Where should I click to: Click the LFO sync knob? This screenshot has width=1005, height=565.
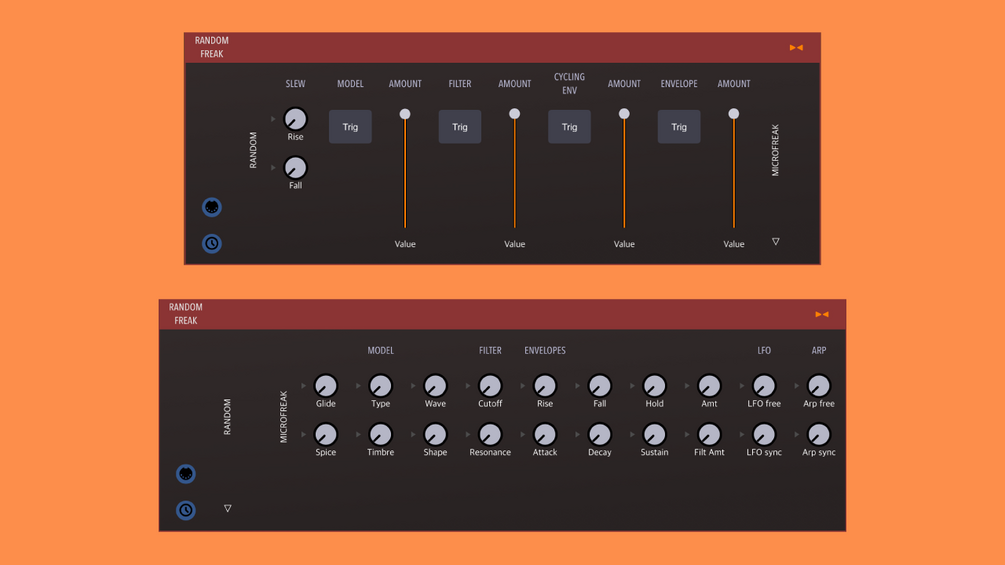click(x=764, y=434)
